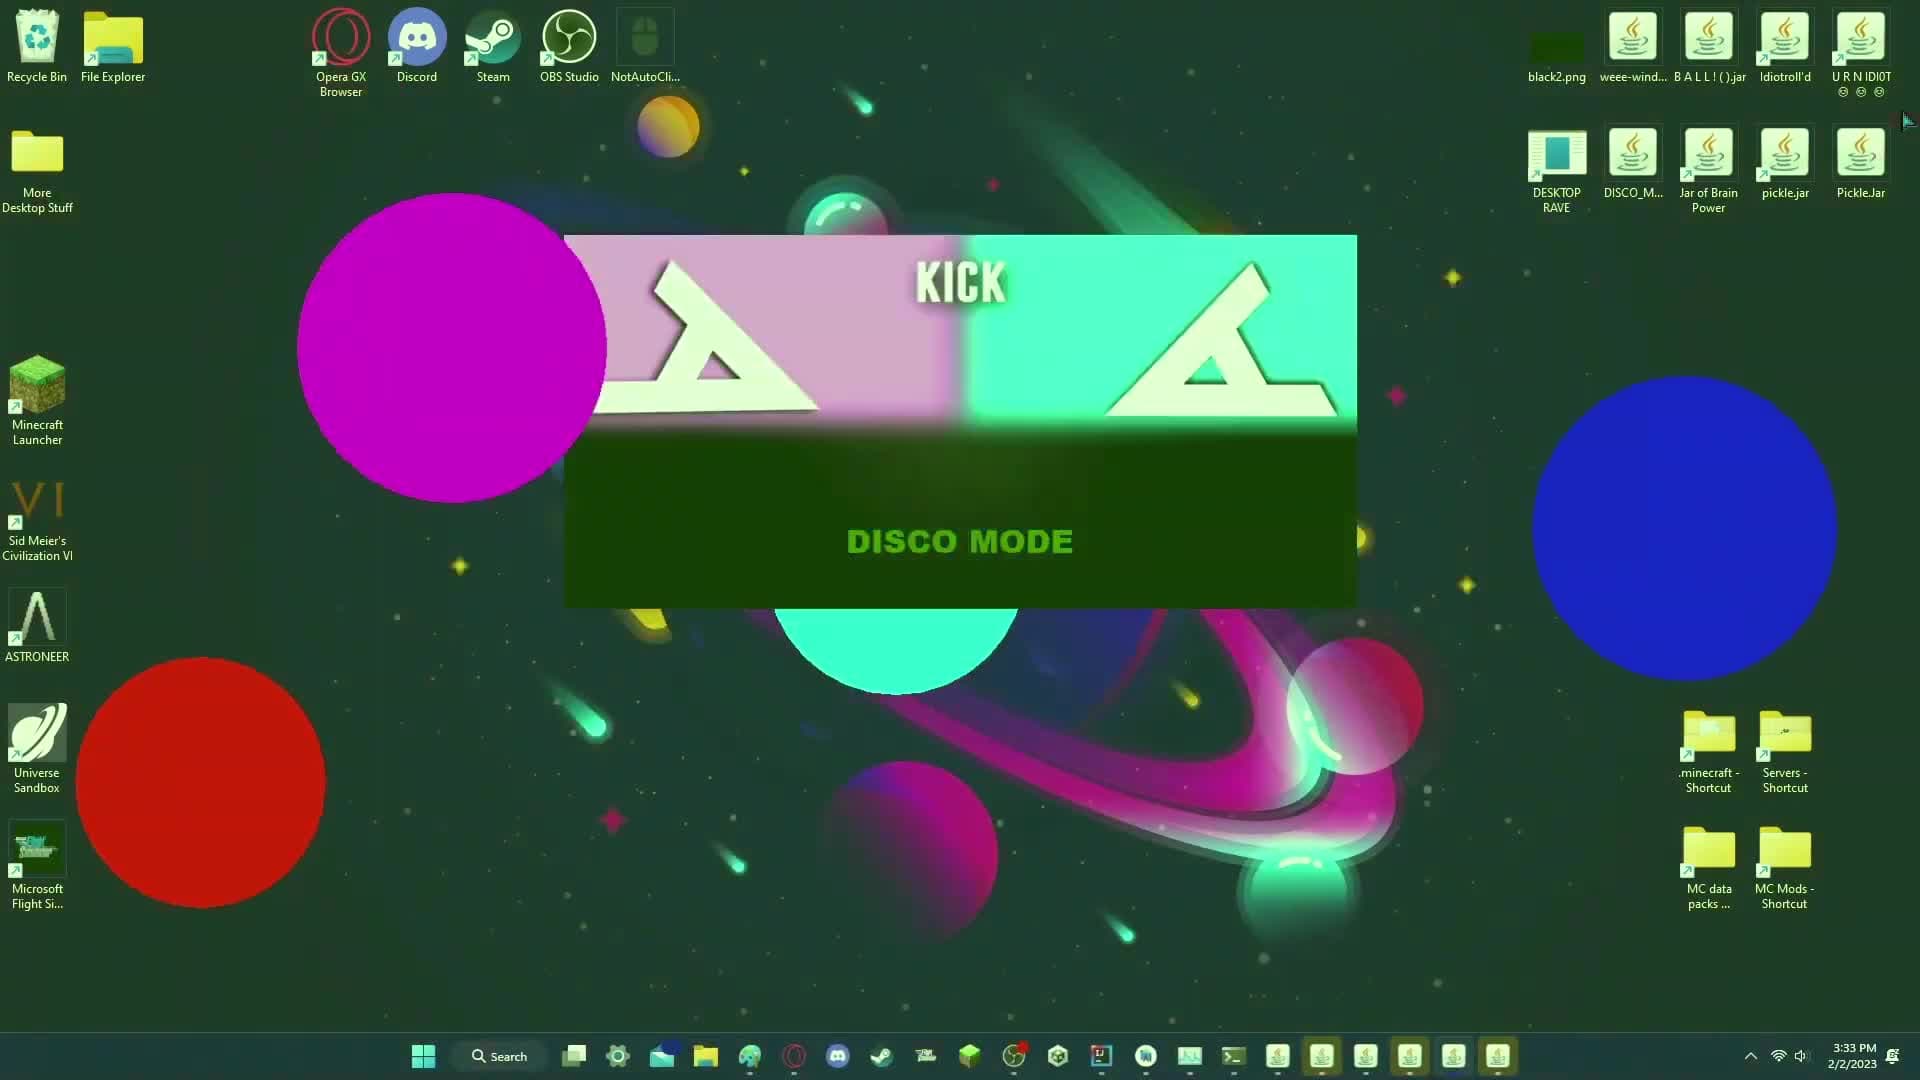This screenshot has height=1080, width=1920.
Task: Switch to OBS Studio in taskbar
Action: [1014, 1056]
